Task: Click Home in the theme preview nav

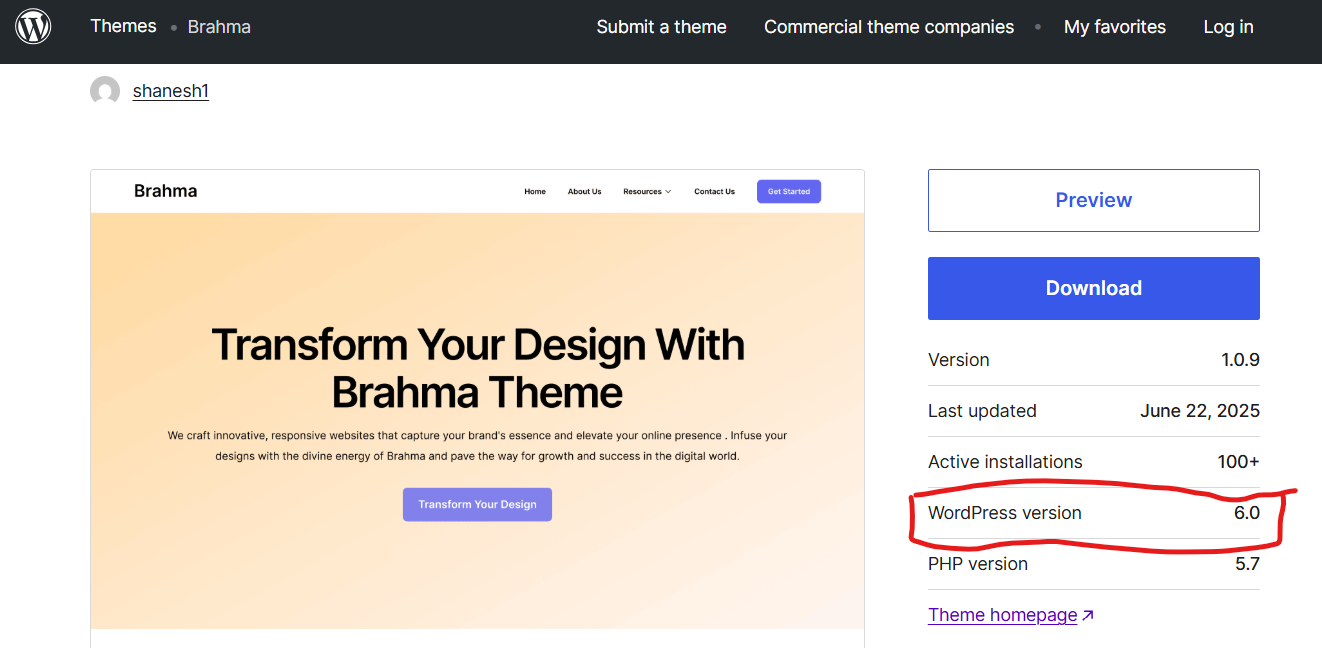Action: point(535,191)
